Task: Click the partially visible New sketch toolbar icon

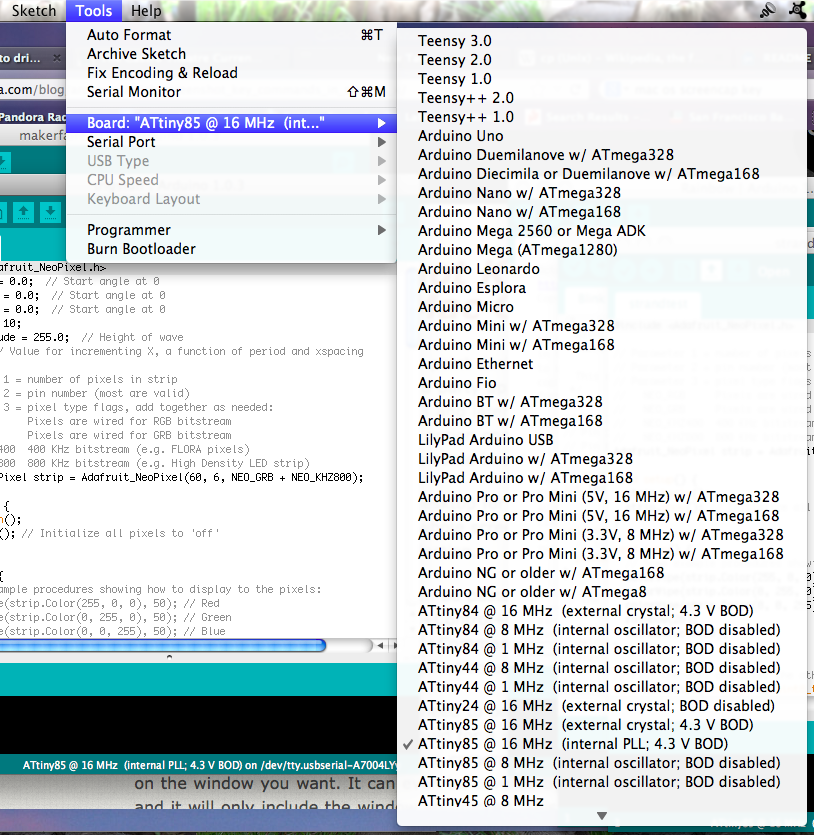Action: 3,211
